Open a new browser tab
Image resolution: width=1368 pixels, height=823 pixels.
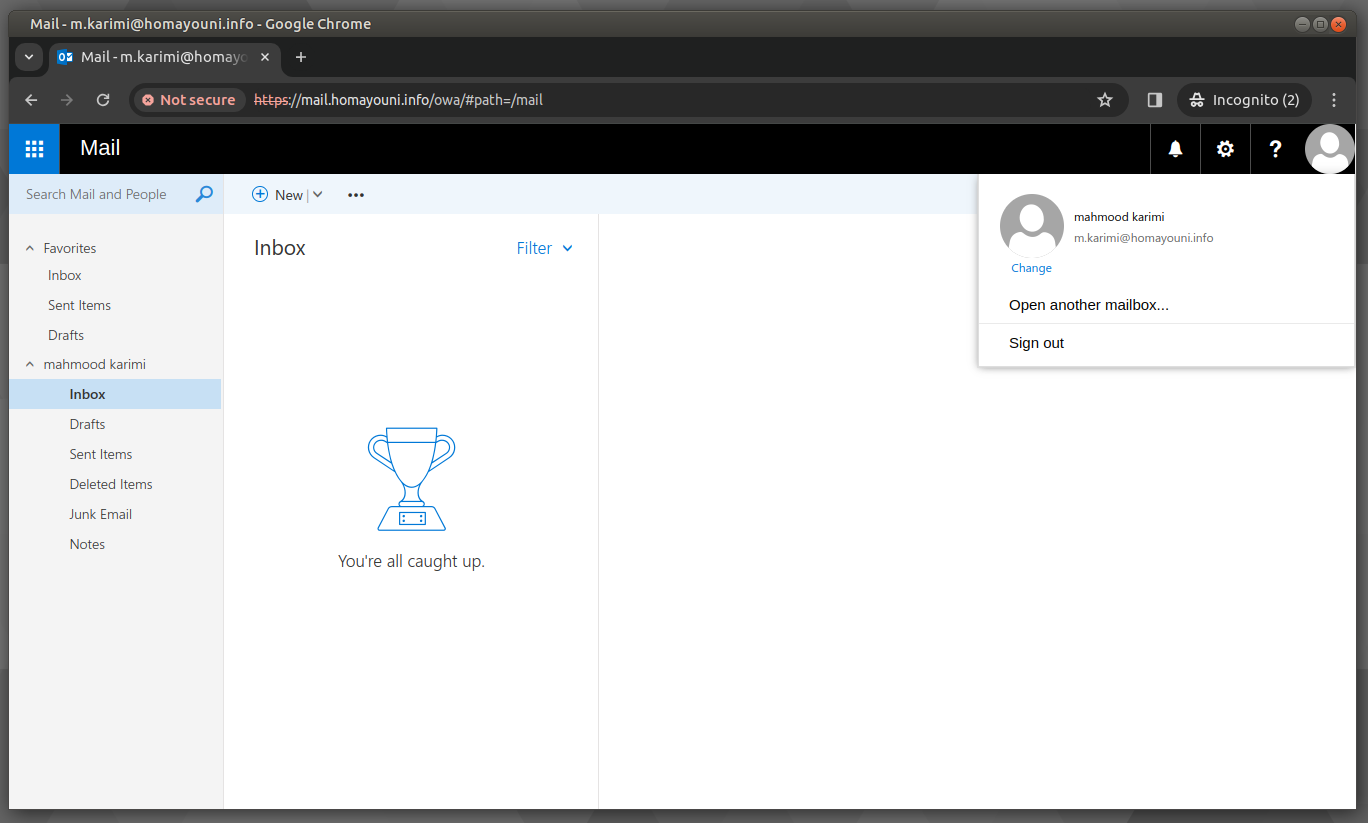click(301, 57)
